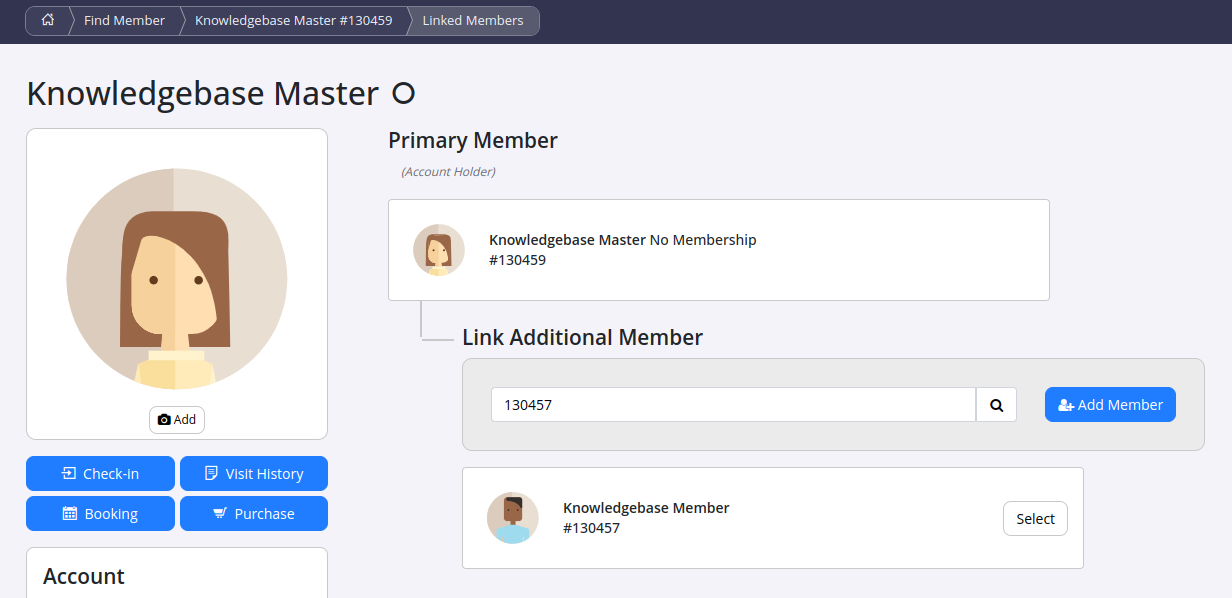Open the Booking calendar button
Screen dimensions: 1232x598
(100, 514)
